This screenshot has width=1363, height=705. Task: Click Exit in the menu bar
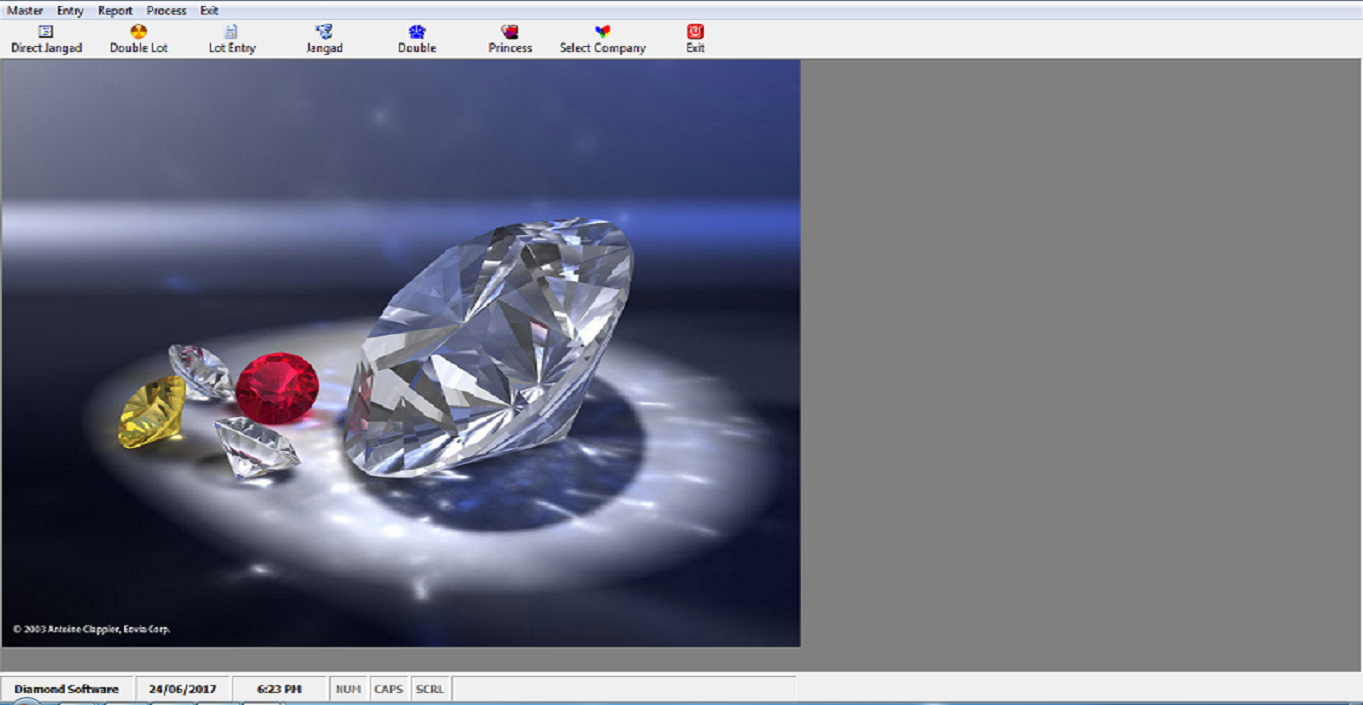[x=209, y=10]
